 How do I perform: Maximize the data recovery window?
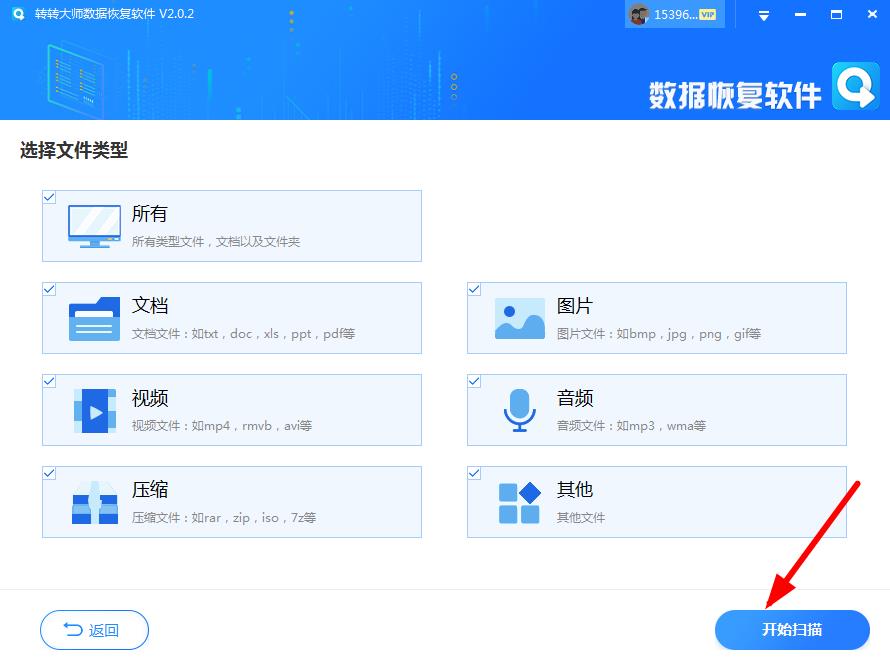pyautogui.click(x=836, y=15)
